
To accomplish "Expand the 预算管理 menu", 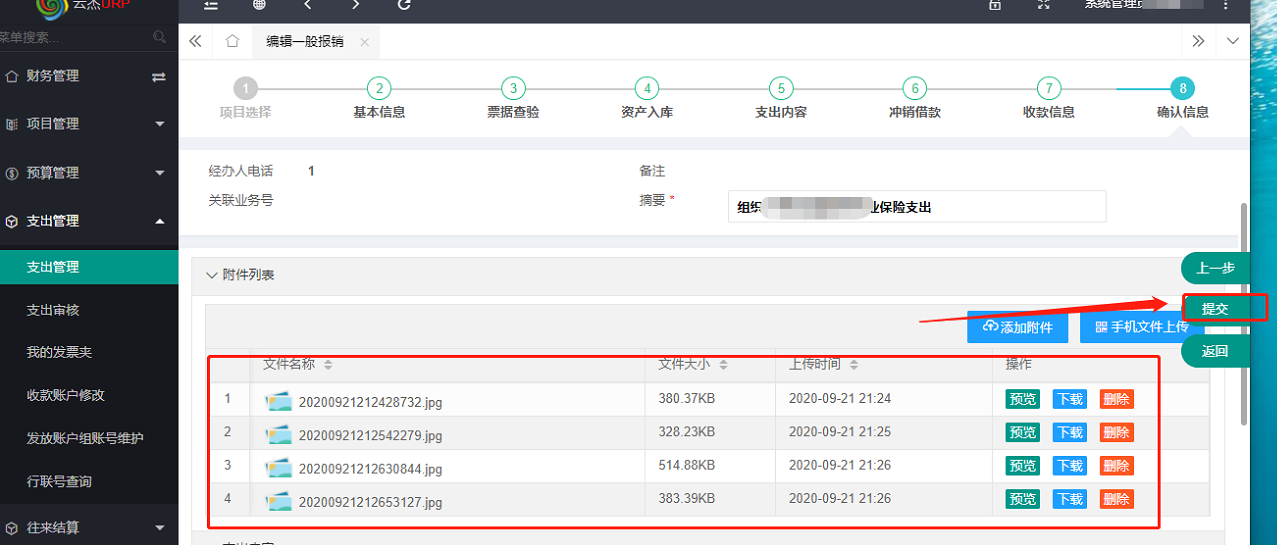I will pos(89,173).
